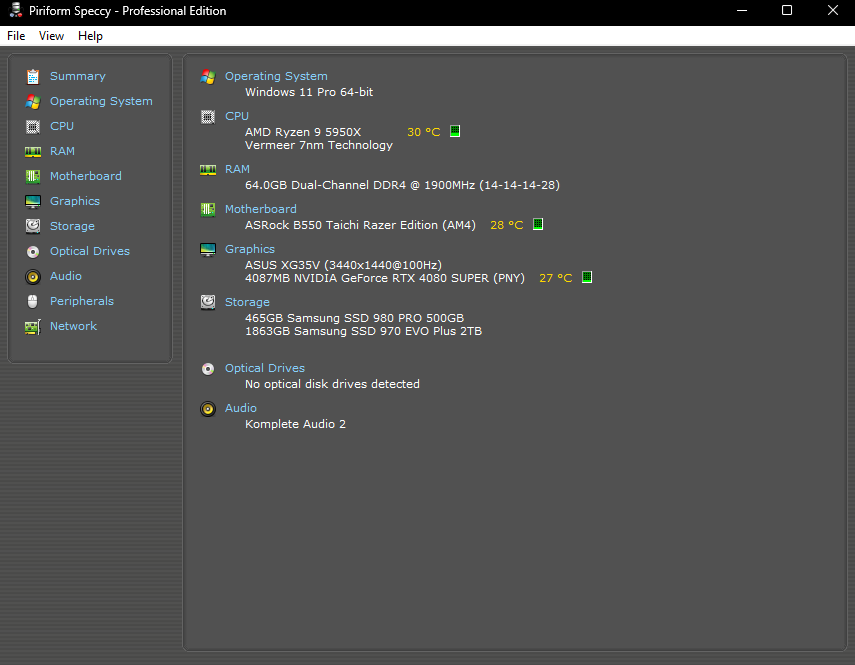Click the Speccy app icon in title bar

pos(16,10)
